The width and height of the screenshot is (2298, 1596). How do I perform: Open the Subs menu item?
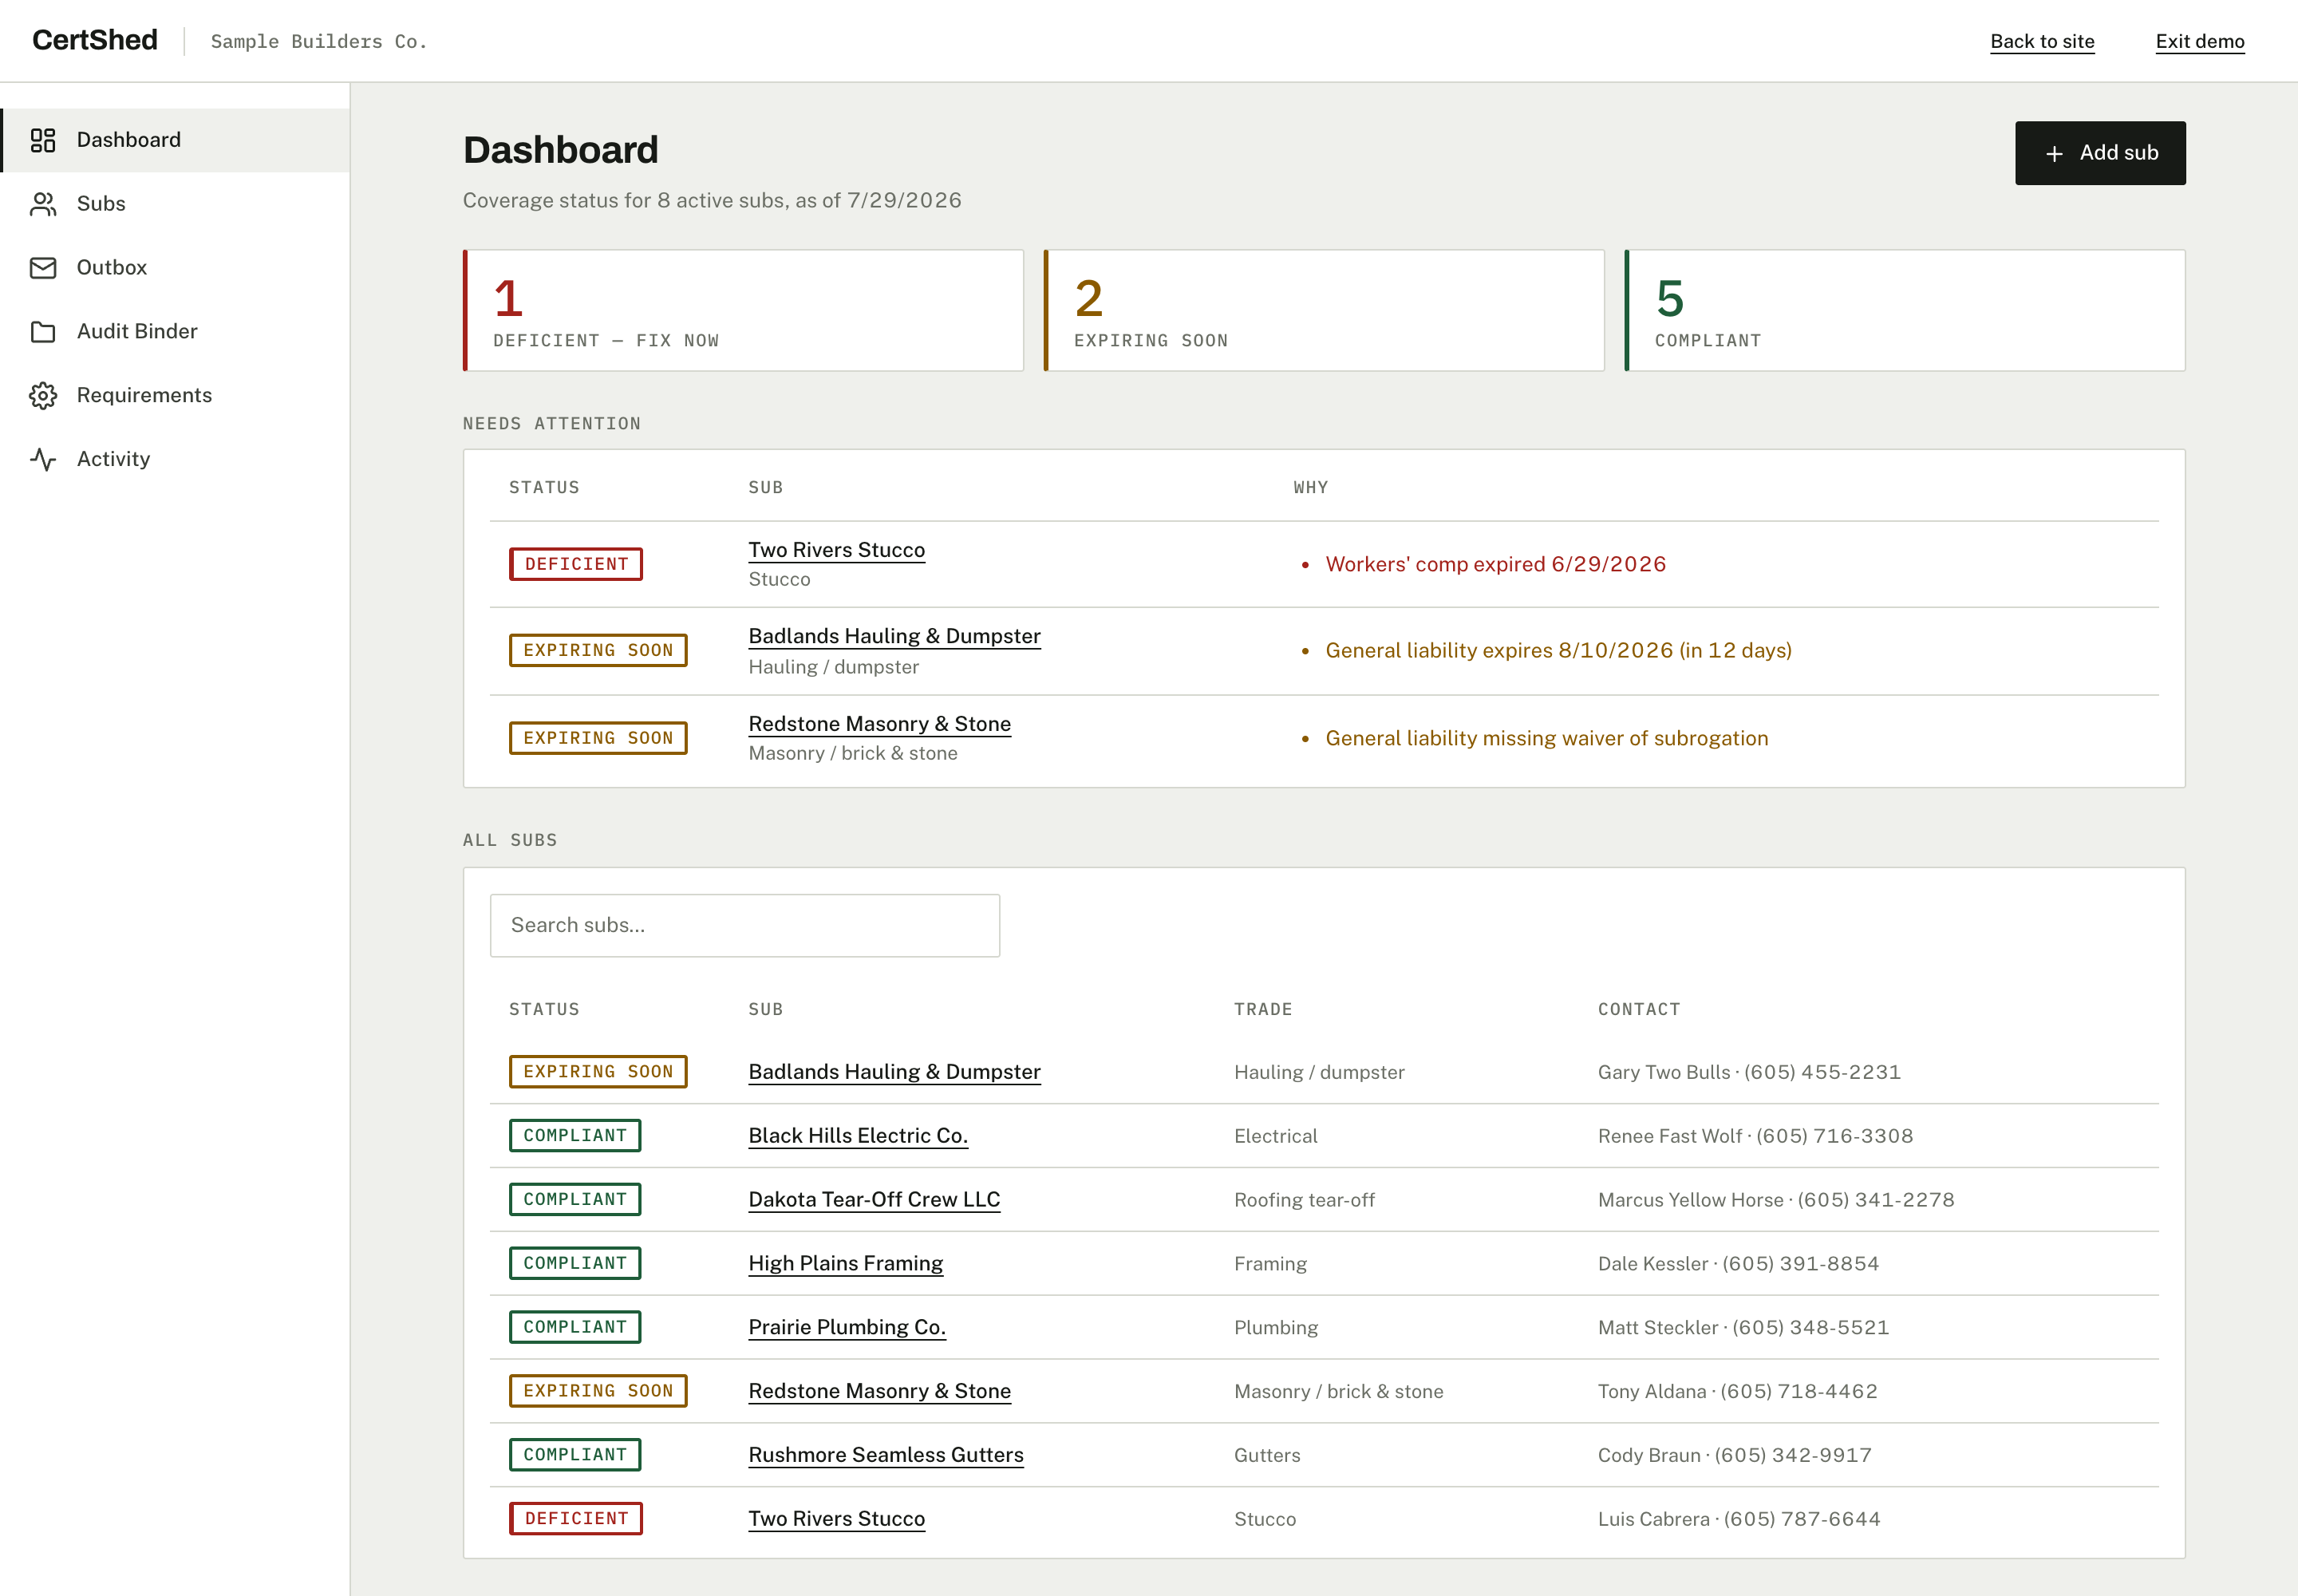click(176, 204)
